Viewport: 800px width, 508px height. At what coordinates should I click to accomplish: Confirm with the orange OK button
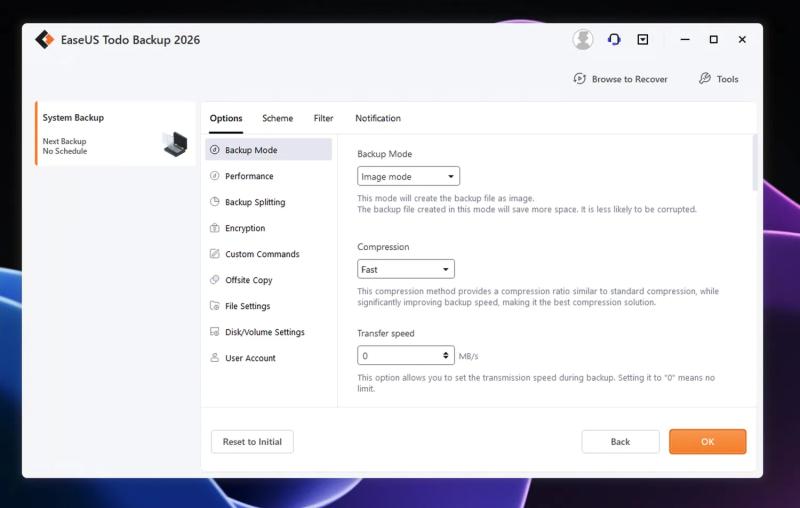tap(708, 442)
